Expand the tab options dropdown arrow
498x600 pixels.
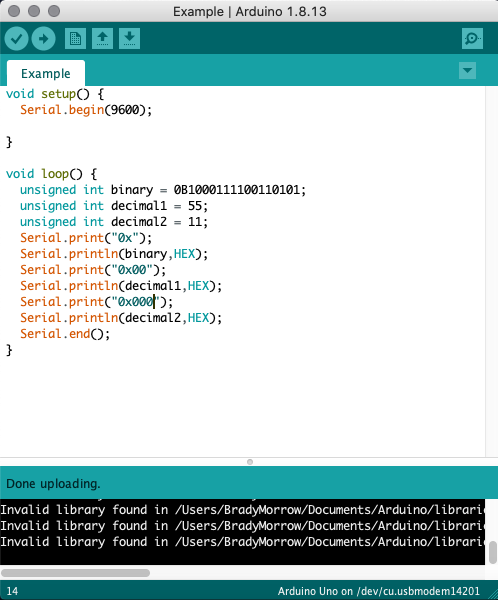(467, 71)
